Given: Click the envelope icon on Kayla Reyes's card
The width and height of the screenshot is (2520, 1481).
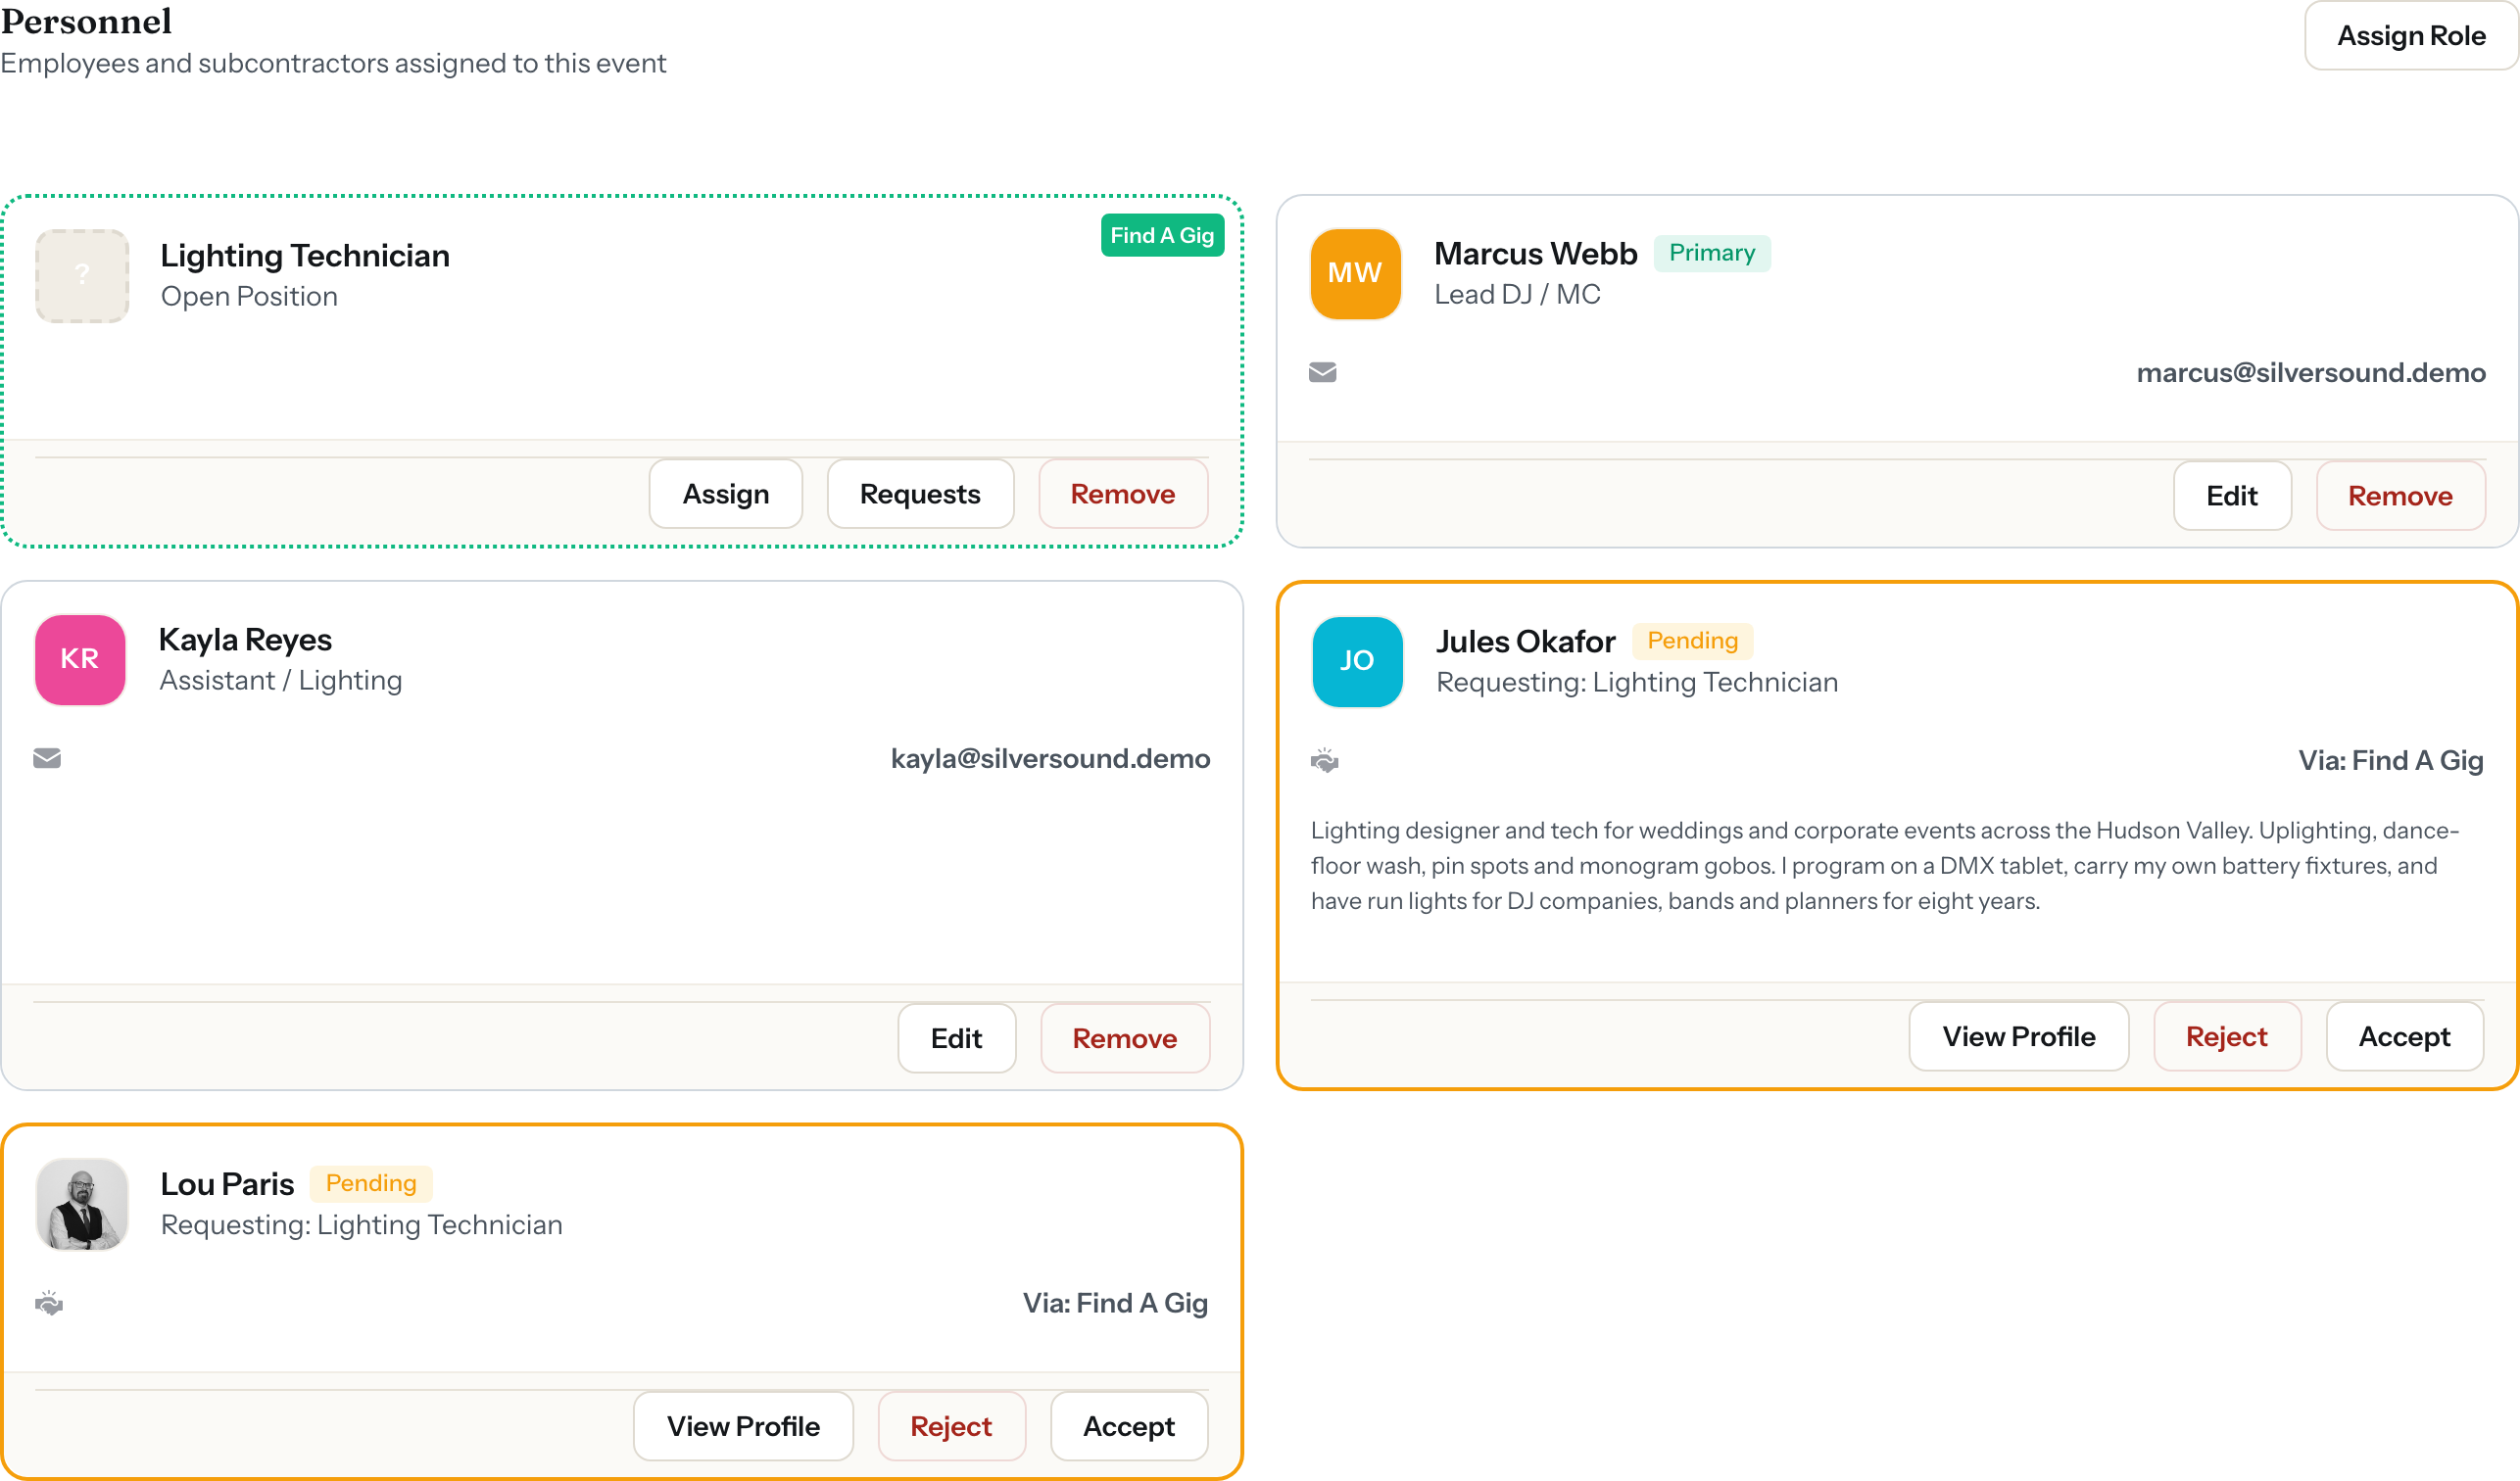Looking at the screenshot, I should coord(47,758).
